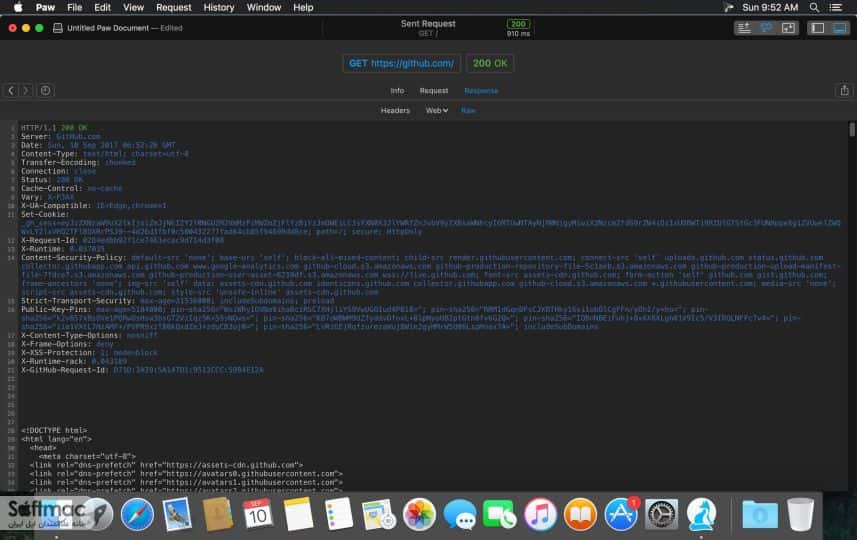Open the sort requests toolbar icon

click(744, 28)
